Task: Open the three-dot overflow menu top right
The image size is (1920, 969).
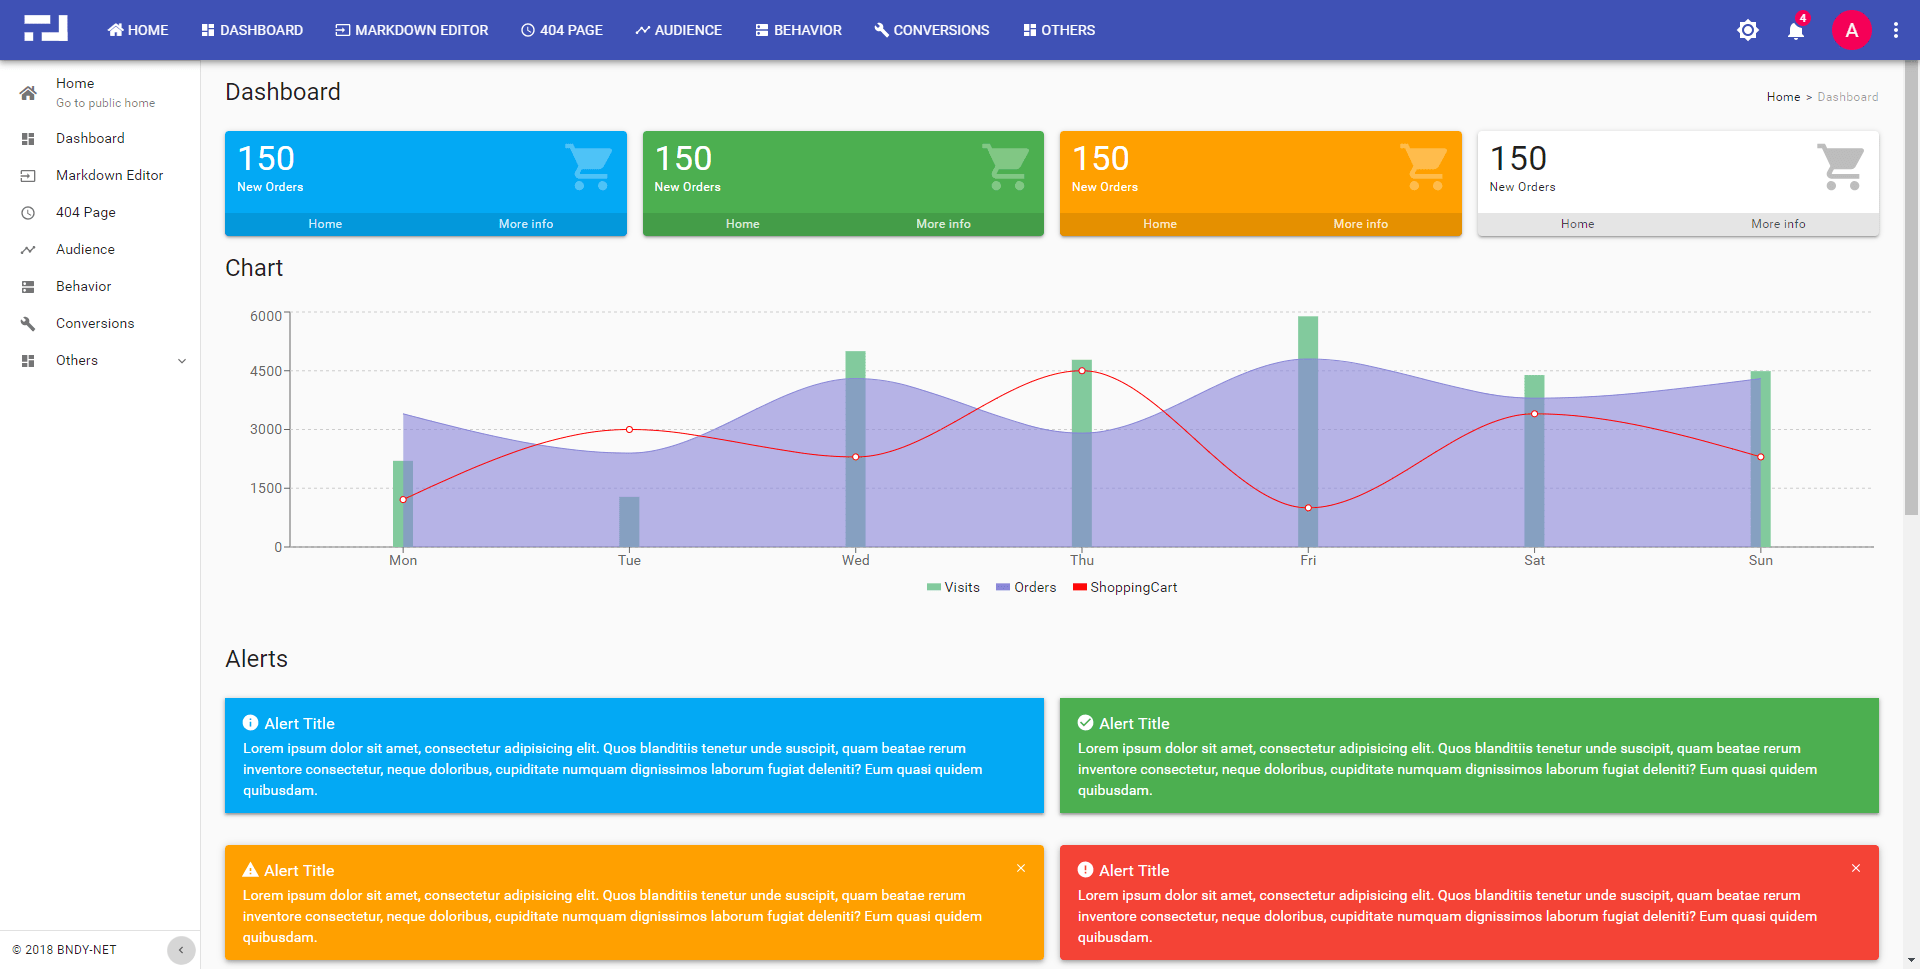Action: coord(1896,30)
